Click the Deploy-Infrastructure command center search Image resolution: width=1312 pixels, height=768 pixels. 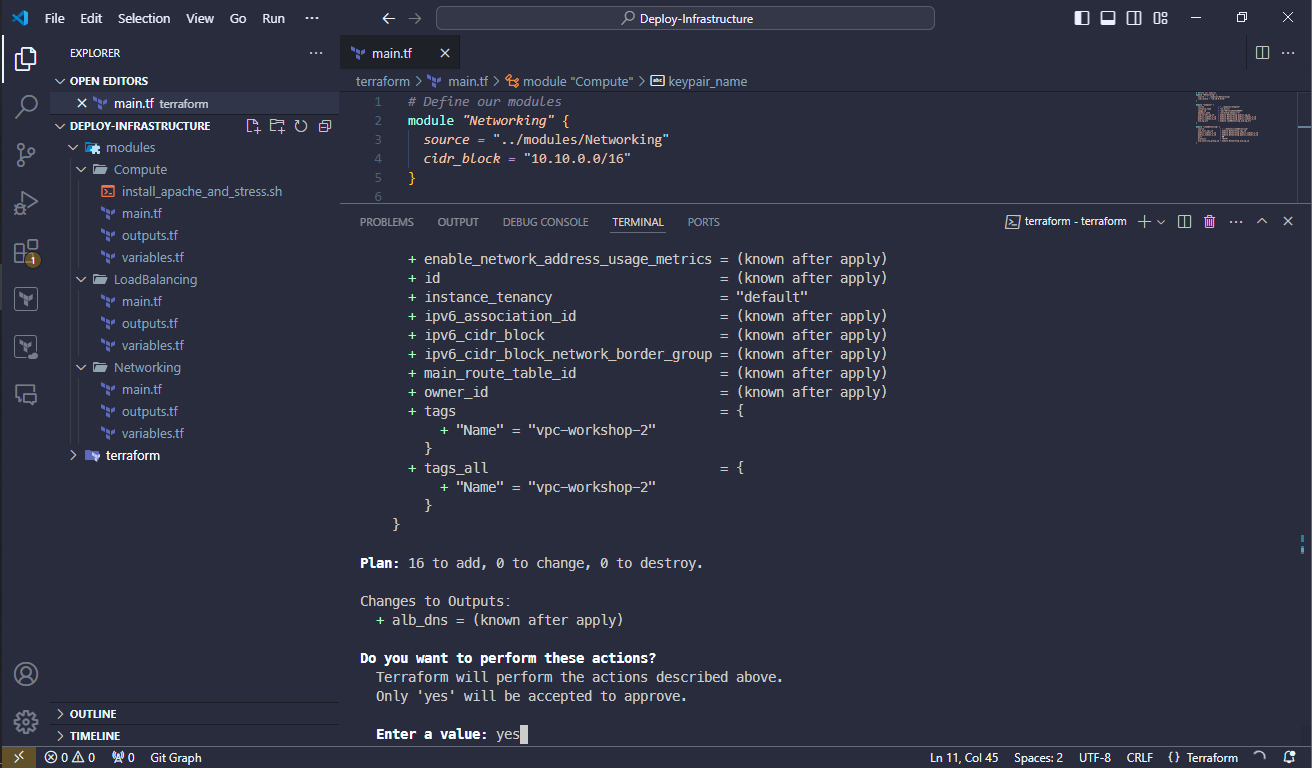(x=686, y=18)
